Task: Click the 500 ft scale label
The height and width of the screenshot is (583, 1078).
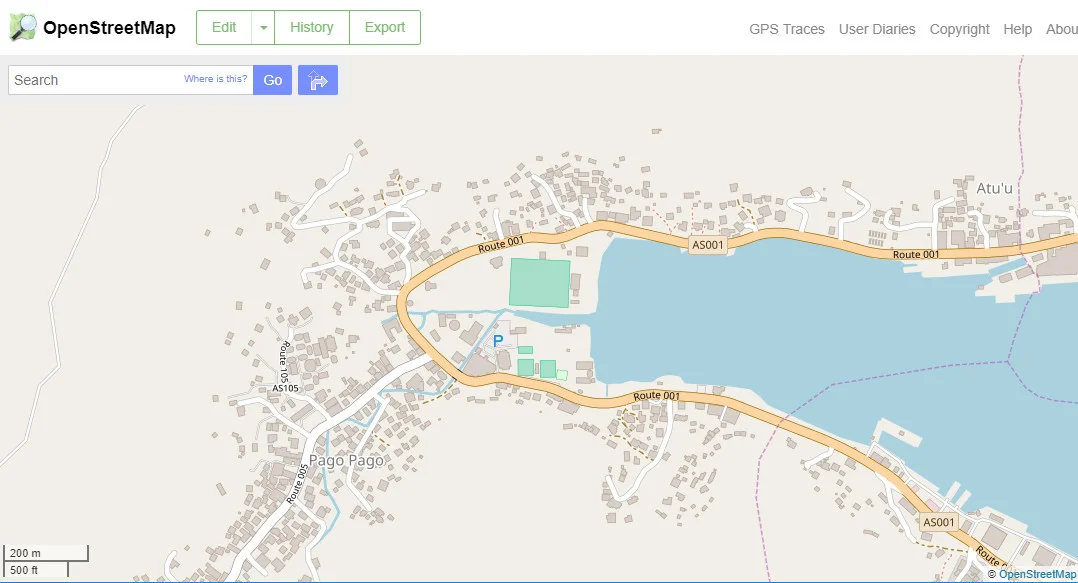Action: pos(24,570)
